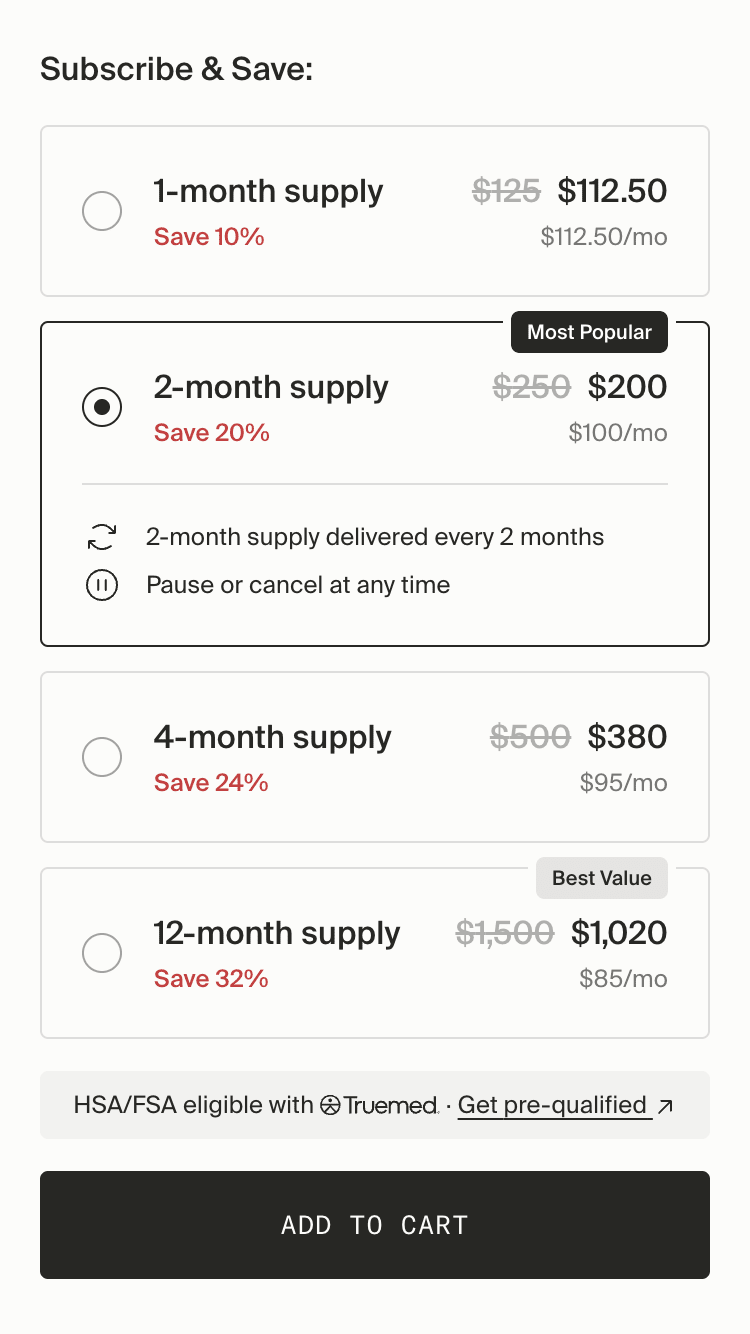Screen dimensions: 750x1334
Task: Click the Best Value badge
Action: (x=602, y=878)
